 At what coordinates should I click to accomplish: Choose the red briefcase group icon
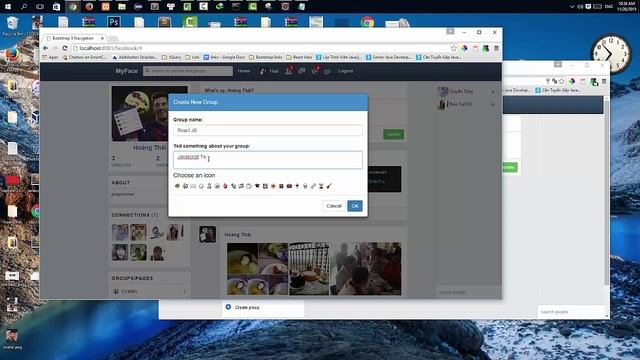(289, 186)
